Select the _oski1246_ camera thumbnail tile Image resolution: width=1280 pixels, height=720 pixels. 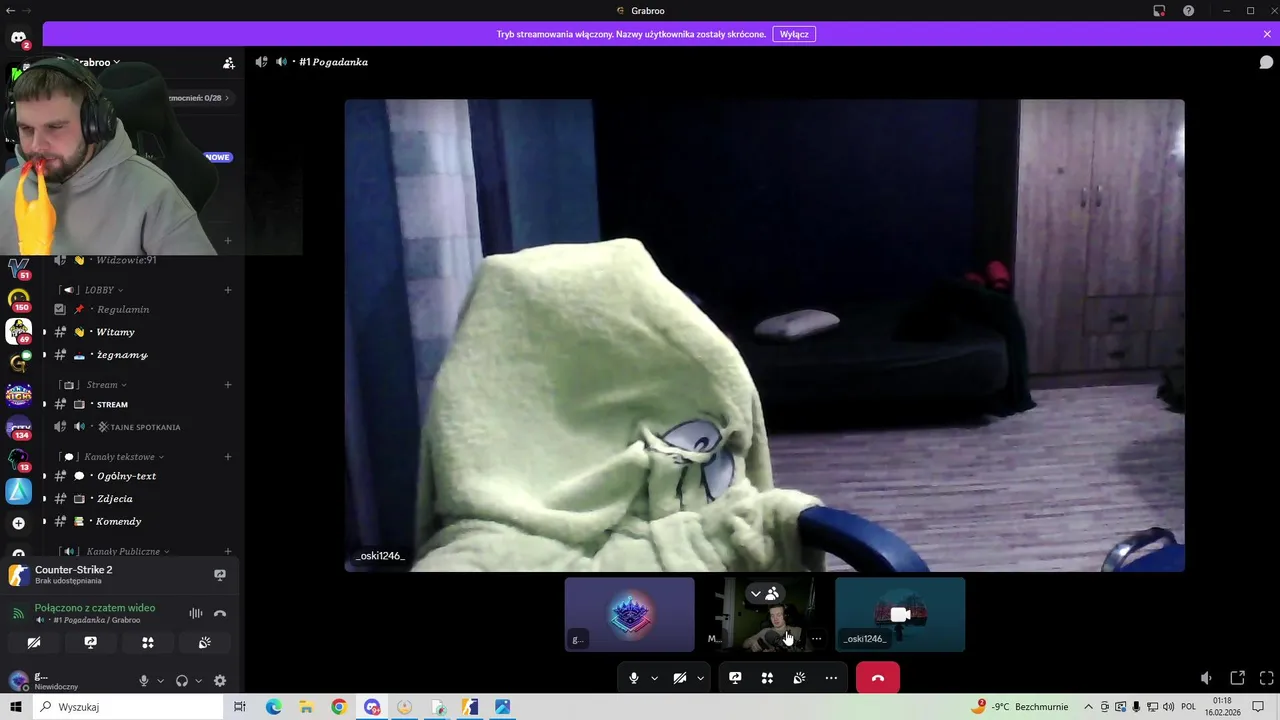(x=900, y=614)
